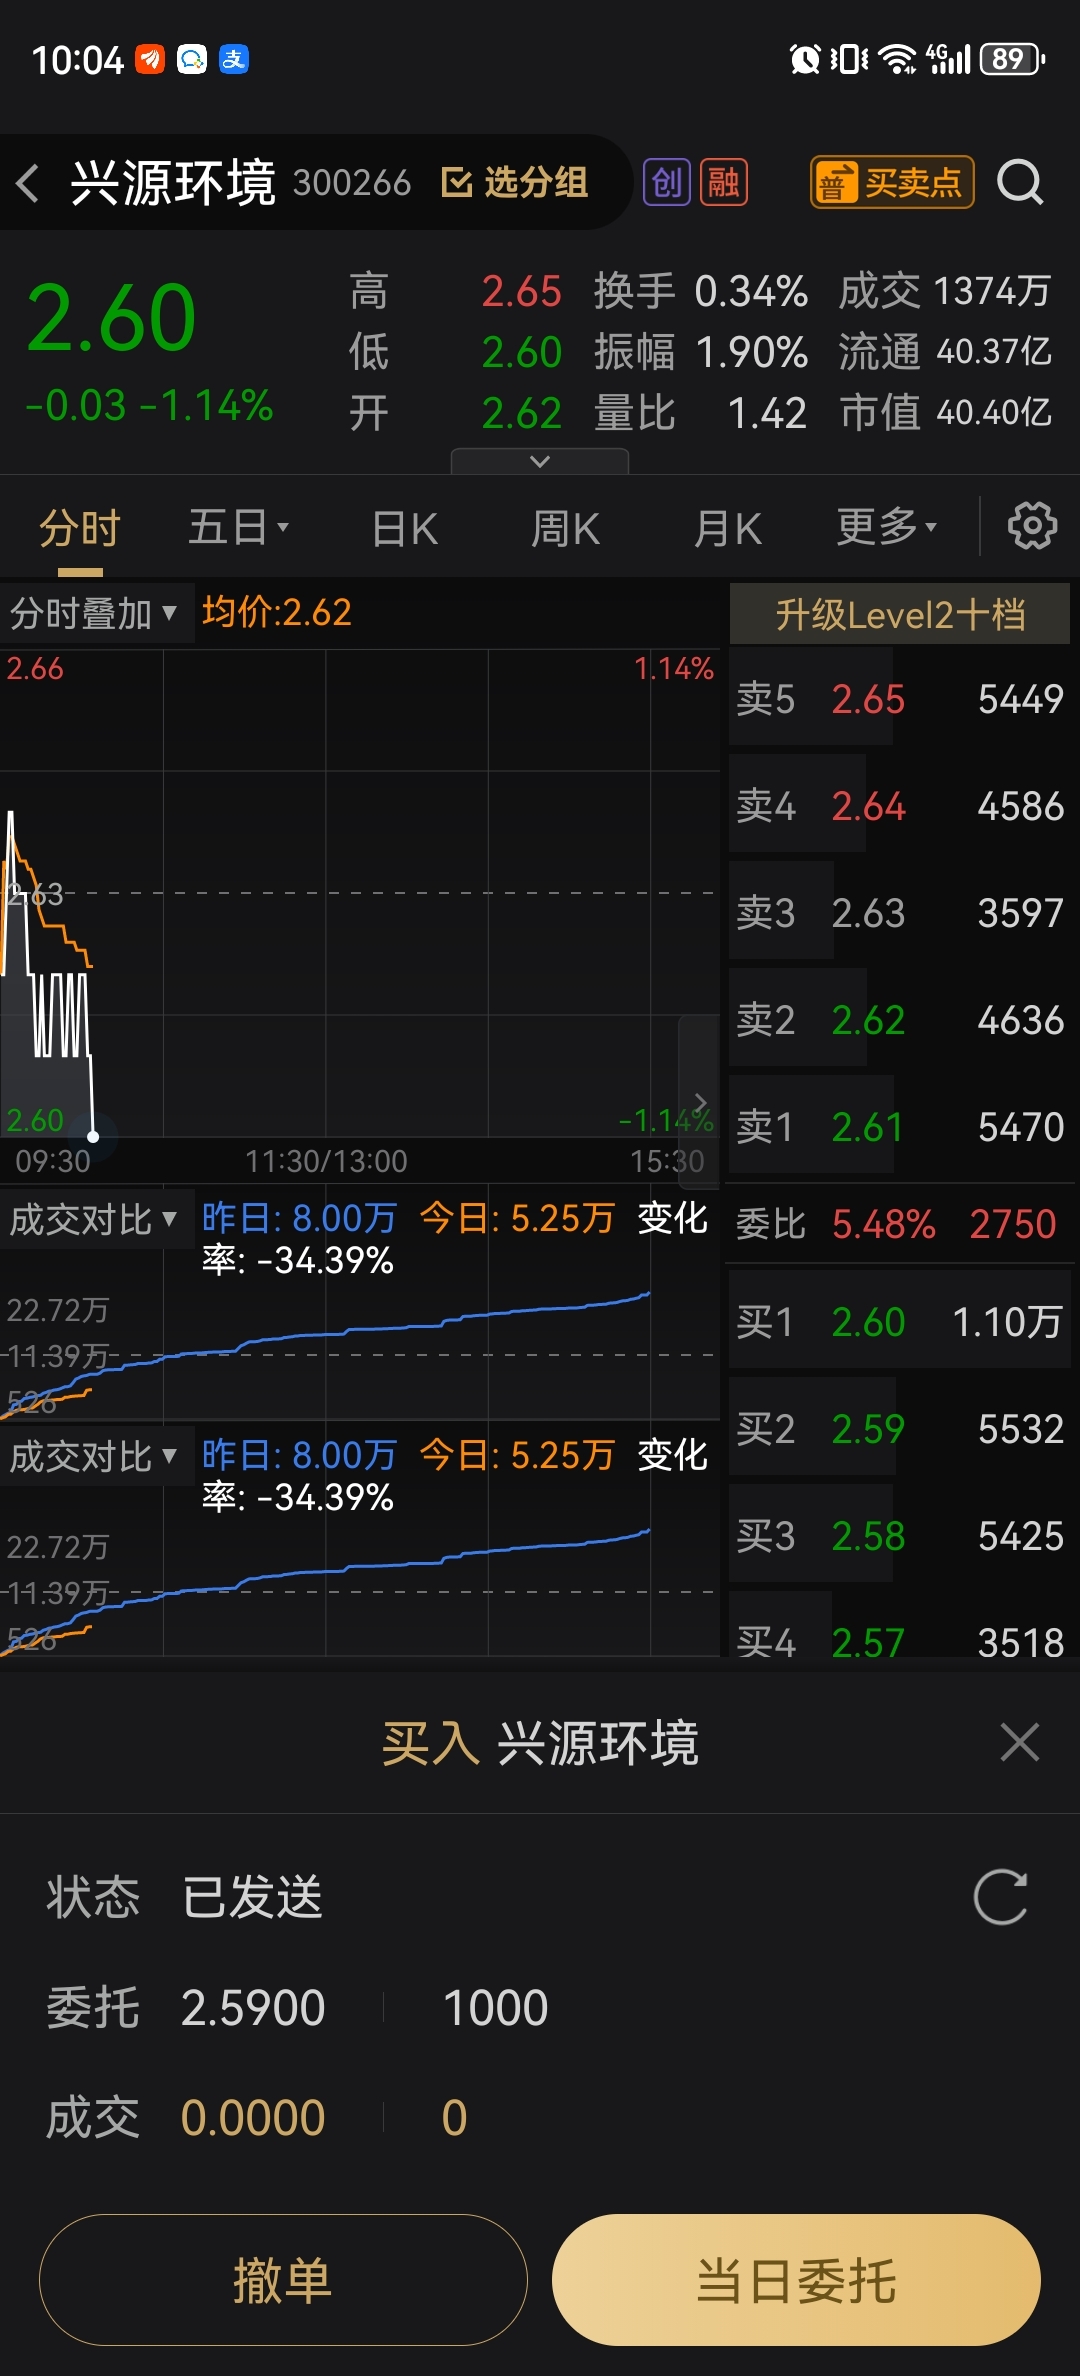Screen dimensions: 1080x2376
Task: Tap 选分组 to assign a group
Action: (515, 182)
